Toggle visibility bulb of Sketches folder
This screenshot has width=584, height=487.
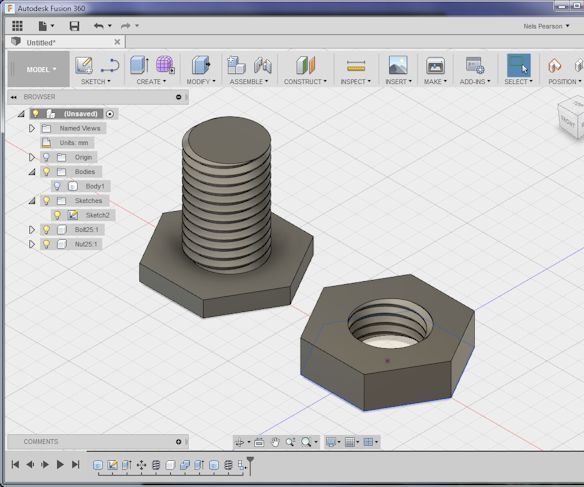(x=46, y=200)
